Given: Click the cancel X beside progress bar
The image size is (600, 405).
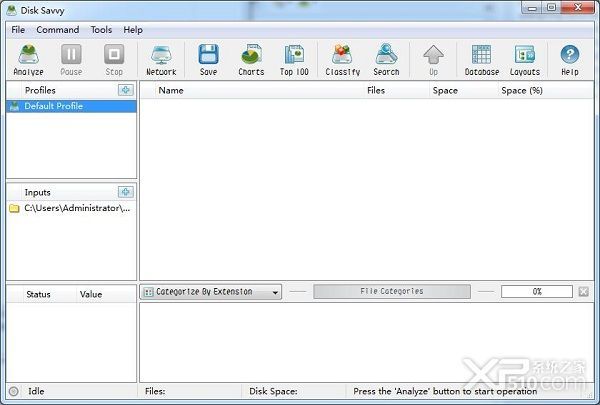Looking at the screenshot, I should [x=584, y=292].
